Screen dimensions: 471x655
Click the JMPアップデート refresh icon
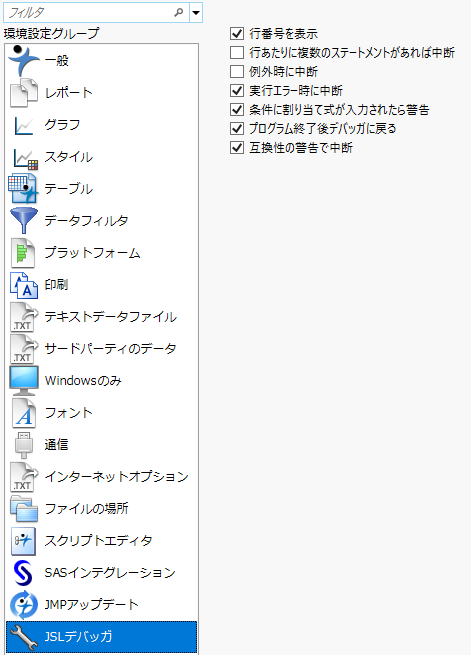click(24, 605)
